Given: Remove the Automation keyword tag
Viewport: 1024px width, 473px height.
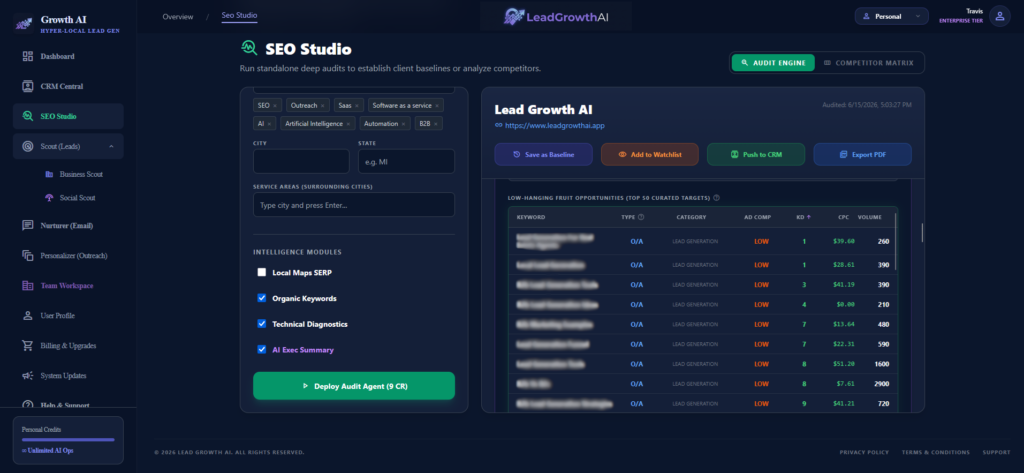Looking at the screenshot, I should [404, 123].
